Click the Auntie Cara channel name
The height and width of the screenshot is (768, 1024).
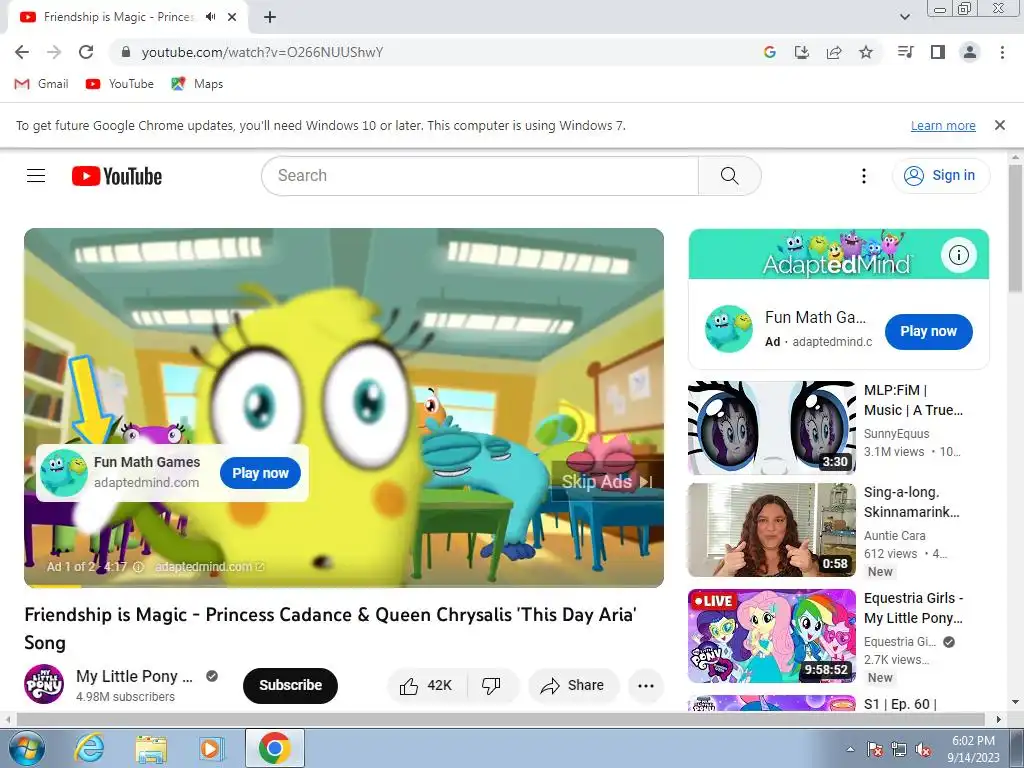click(x=894, y=536)
